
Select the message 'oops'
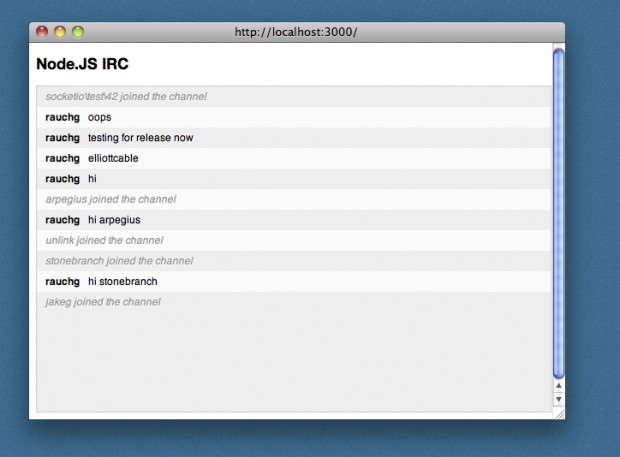click(x=100, y=117)
